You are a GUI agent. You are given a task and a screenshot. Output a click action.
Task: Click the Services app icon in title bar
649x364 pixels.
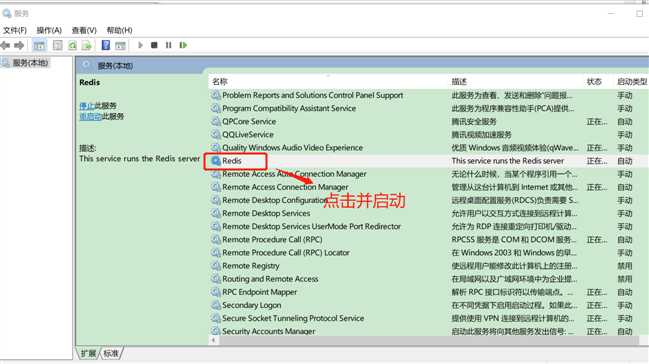pyautogui.click(x=7, y=14)
